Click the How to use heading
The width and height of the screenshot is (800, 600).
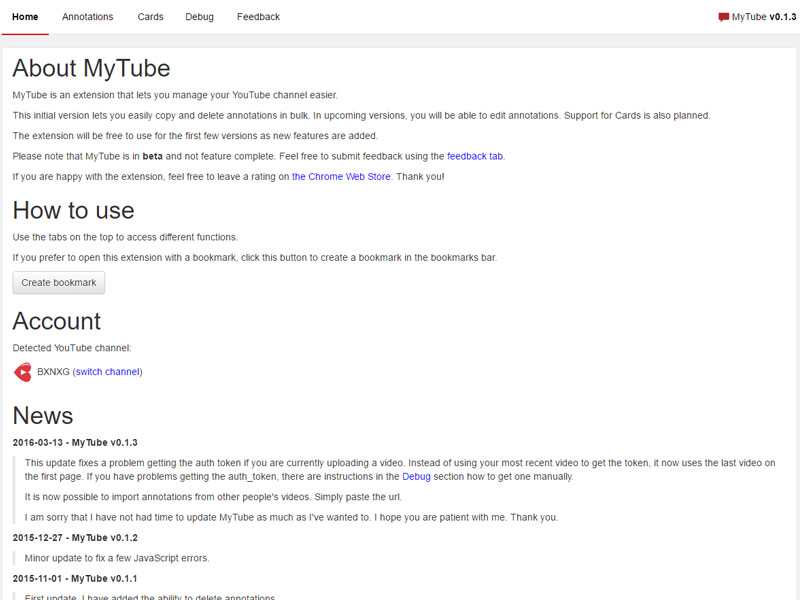click(73, 211)
